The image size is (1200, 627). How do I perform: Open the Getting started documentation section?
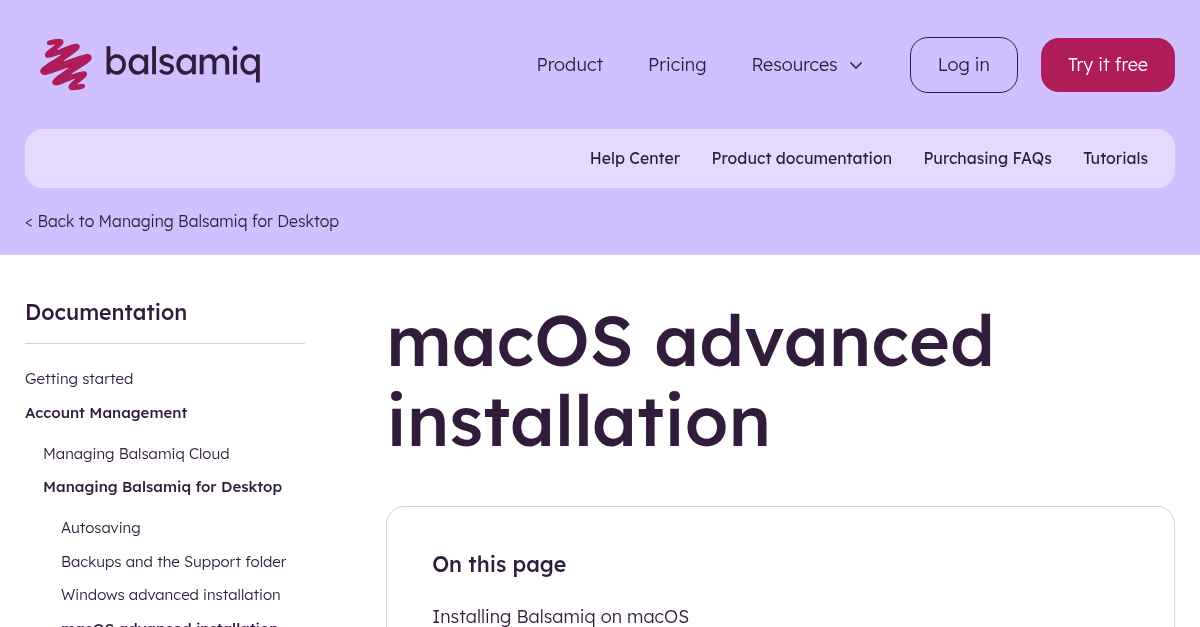(x=79, y=378)
